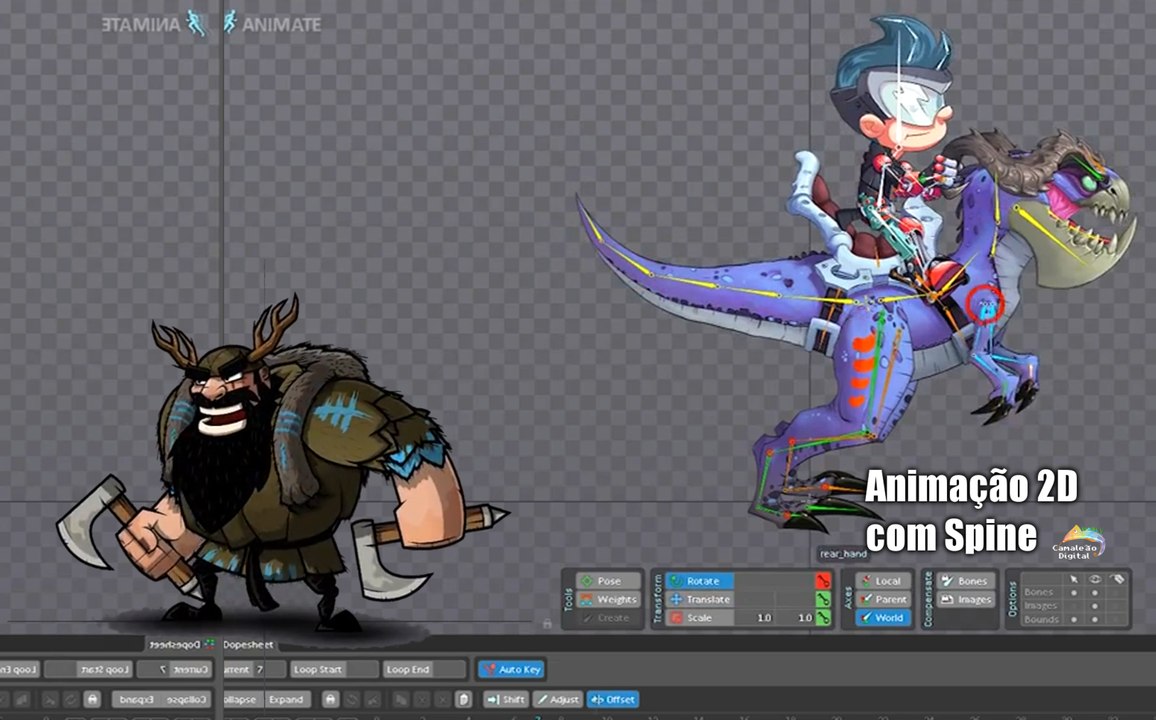Click the rear_hand bone name label
Image resolution: width=1156 pixels, height=720 pixels.
point(843,553)
